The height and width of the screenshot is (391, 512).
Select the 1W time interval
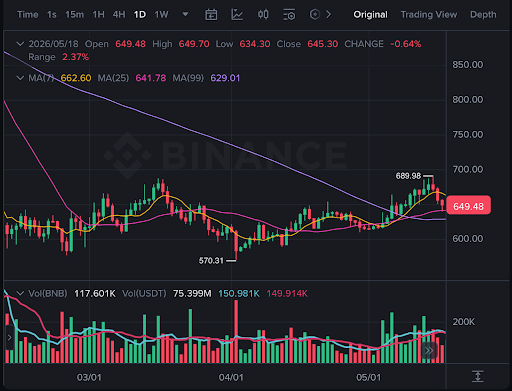(161, 15)
